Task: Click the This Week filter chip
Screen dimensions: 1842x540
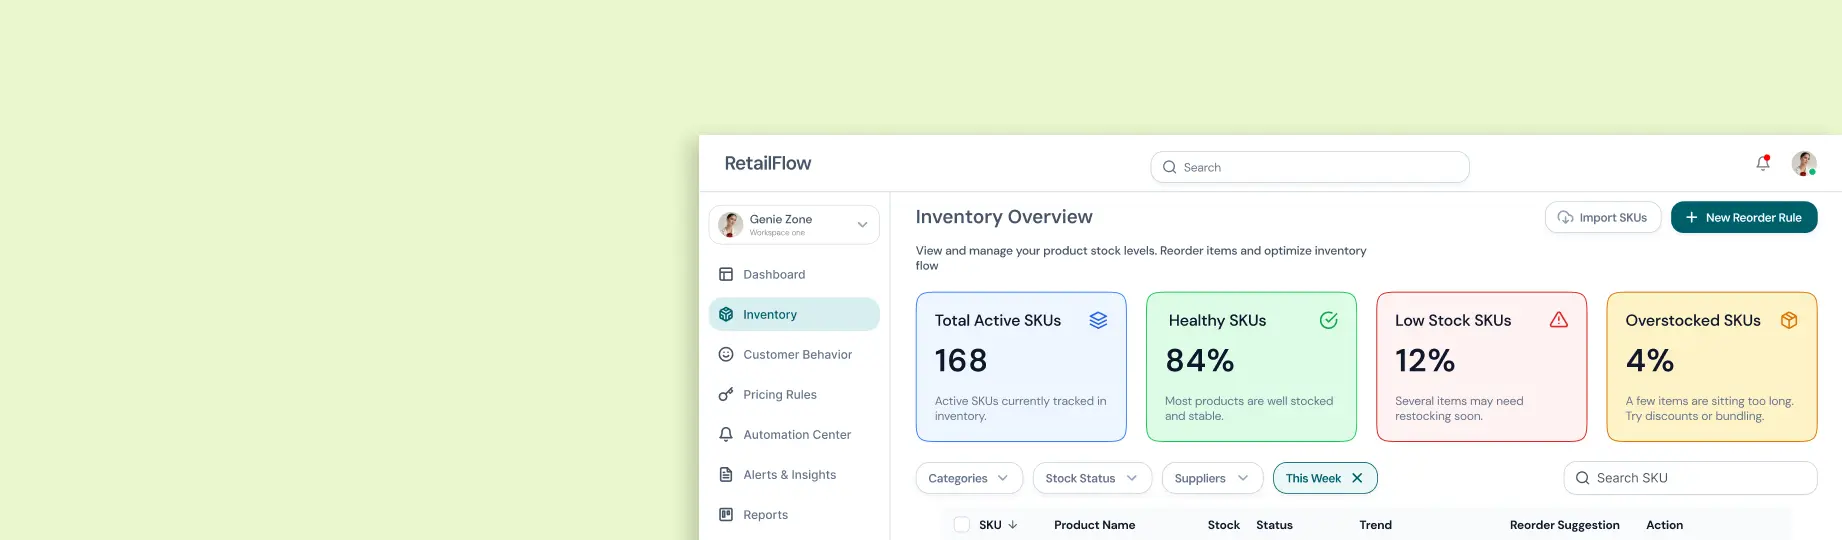Action: 1325,478
